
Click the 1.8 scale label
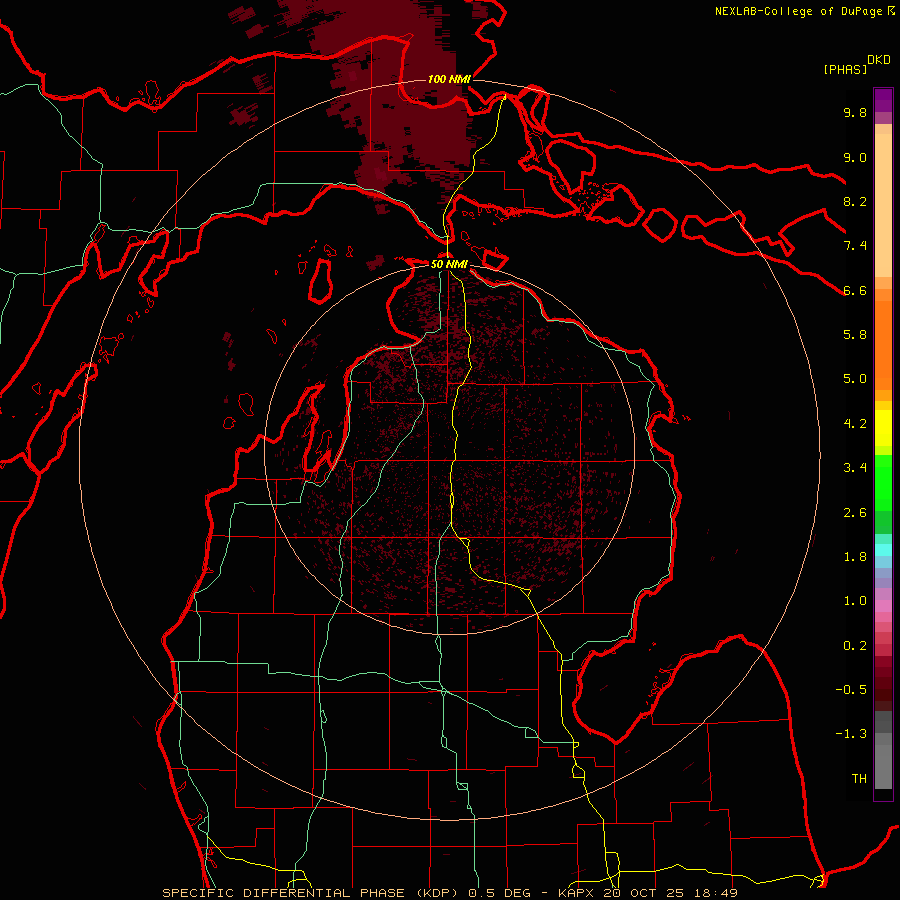[855, 557]
